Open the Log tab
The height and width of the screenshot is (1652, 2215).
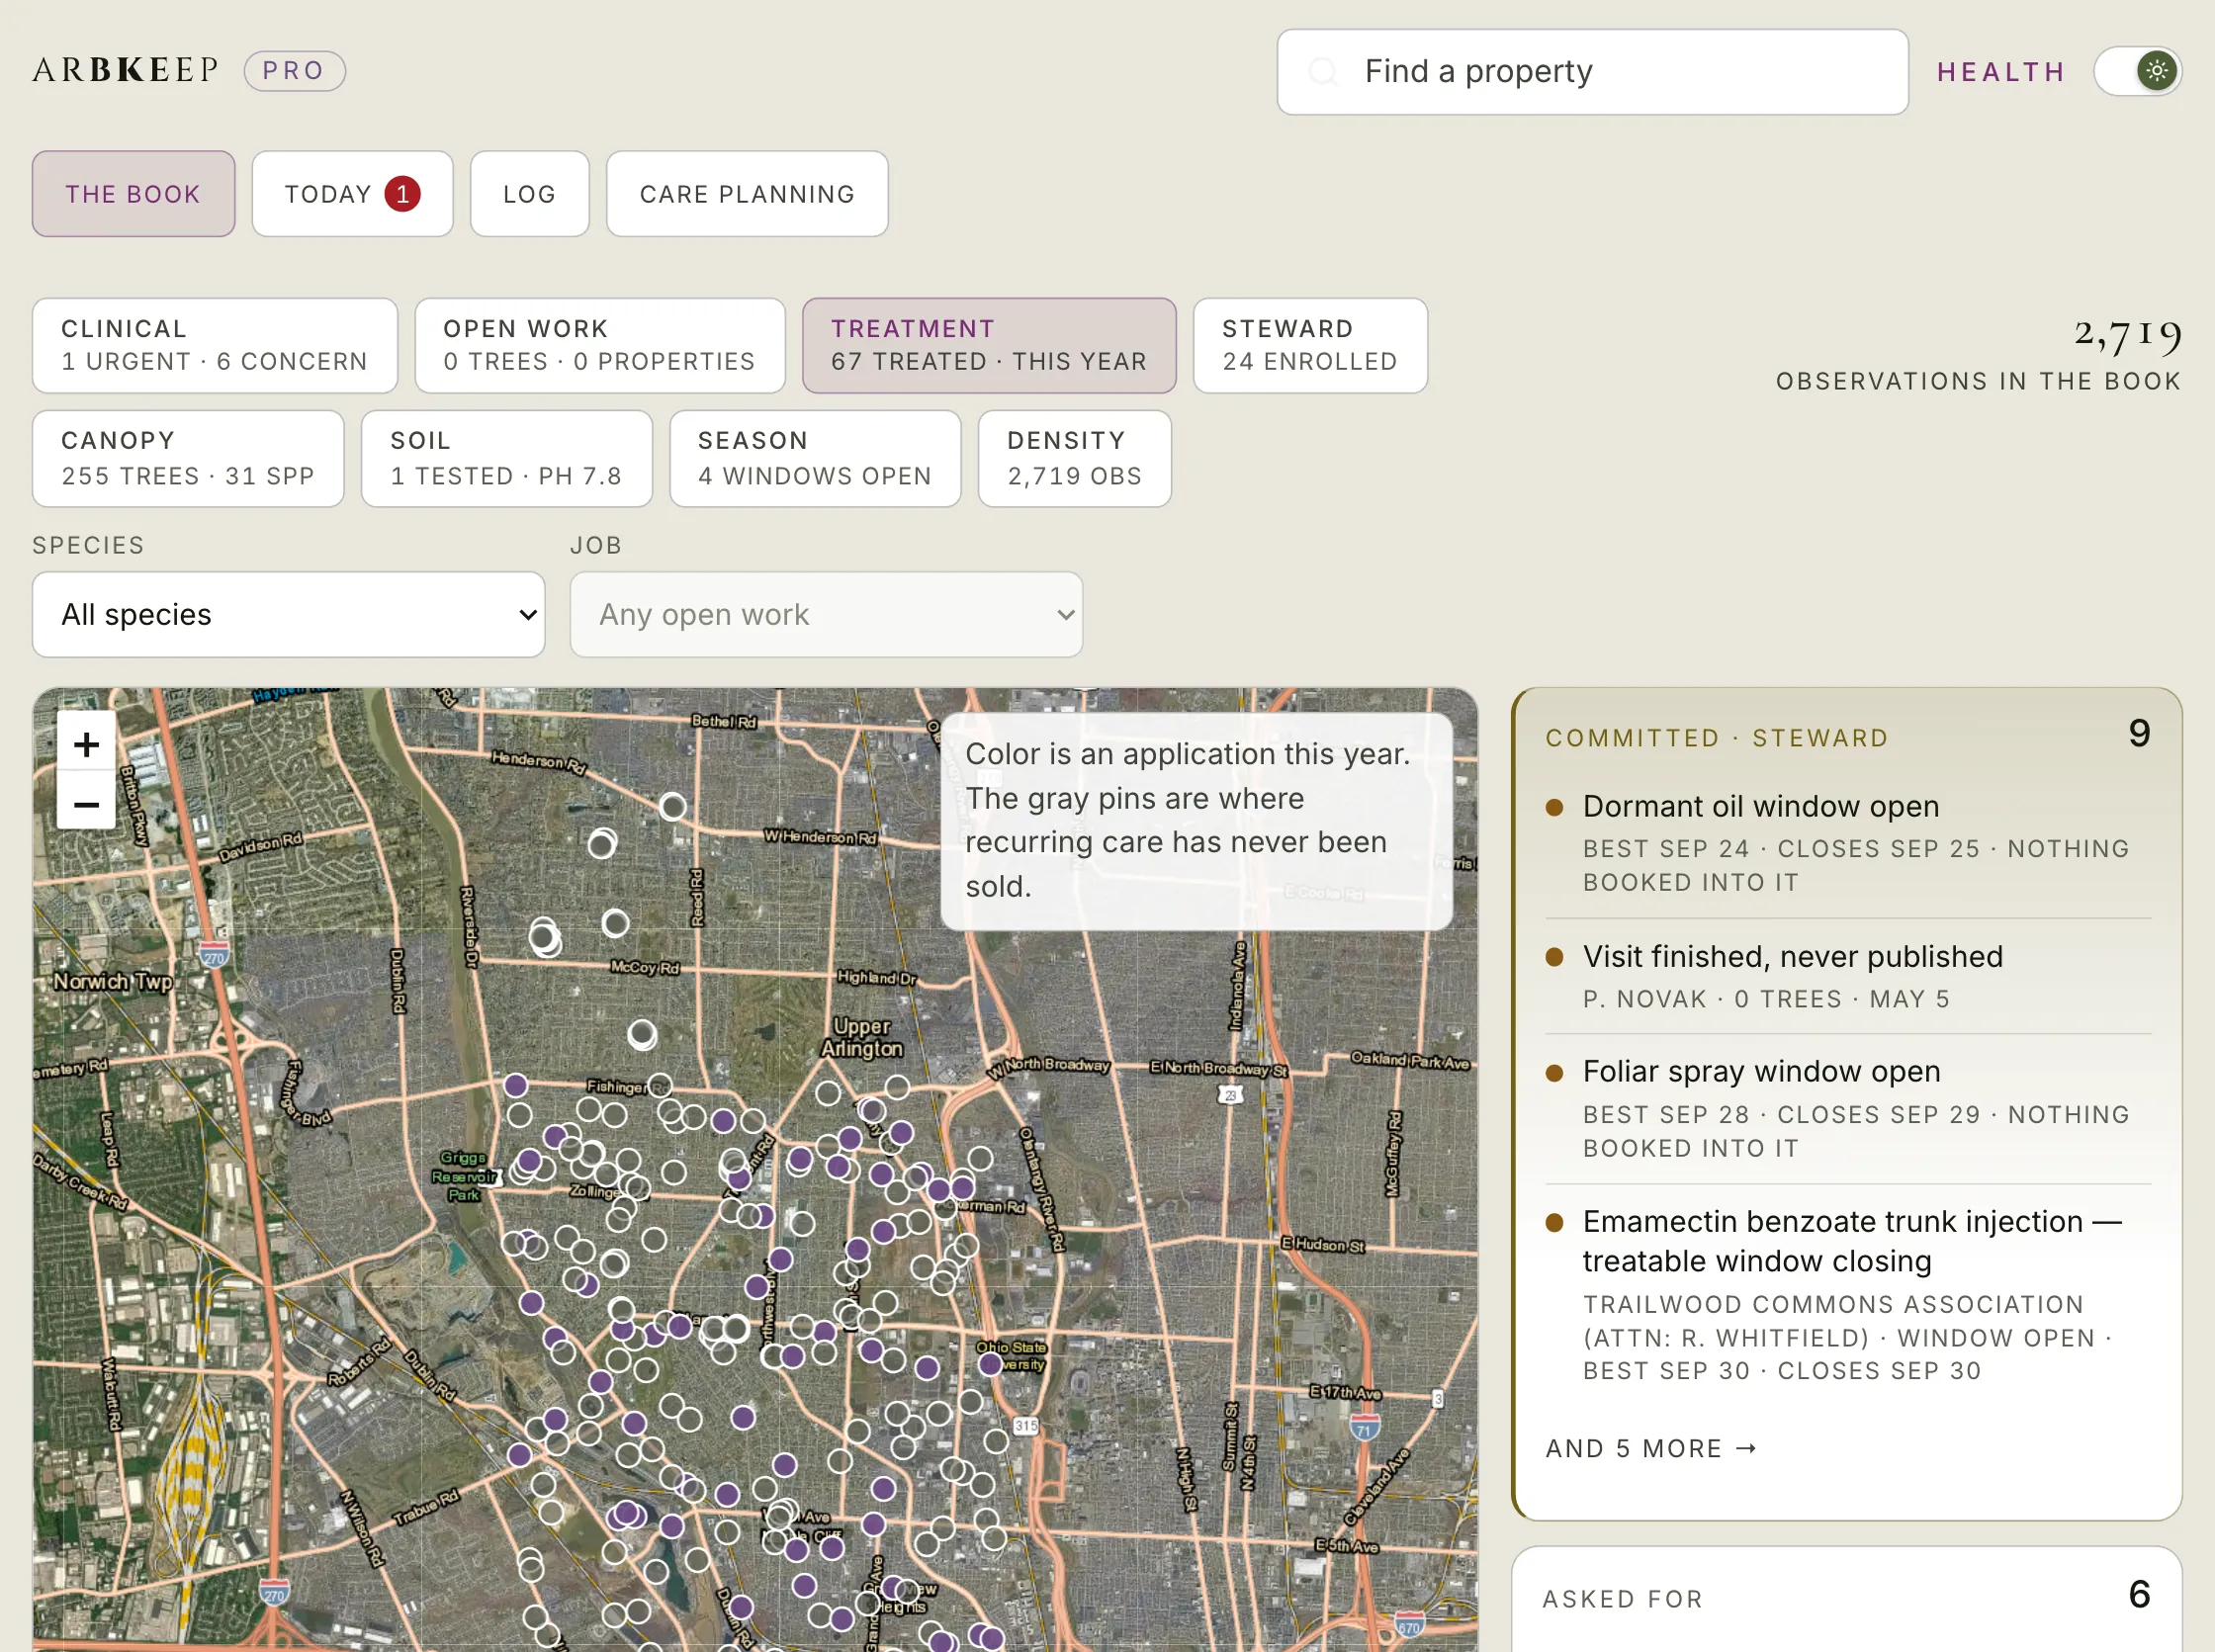pos(530,194)
